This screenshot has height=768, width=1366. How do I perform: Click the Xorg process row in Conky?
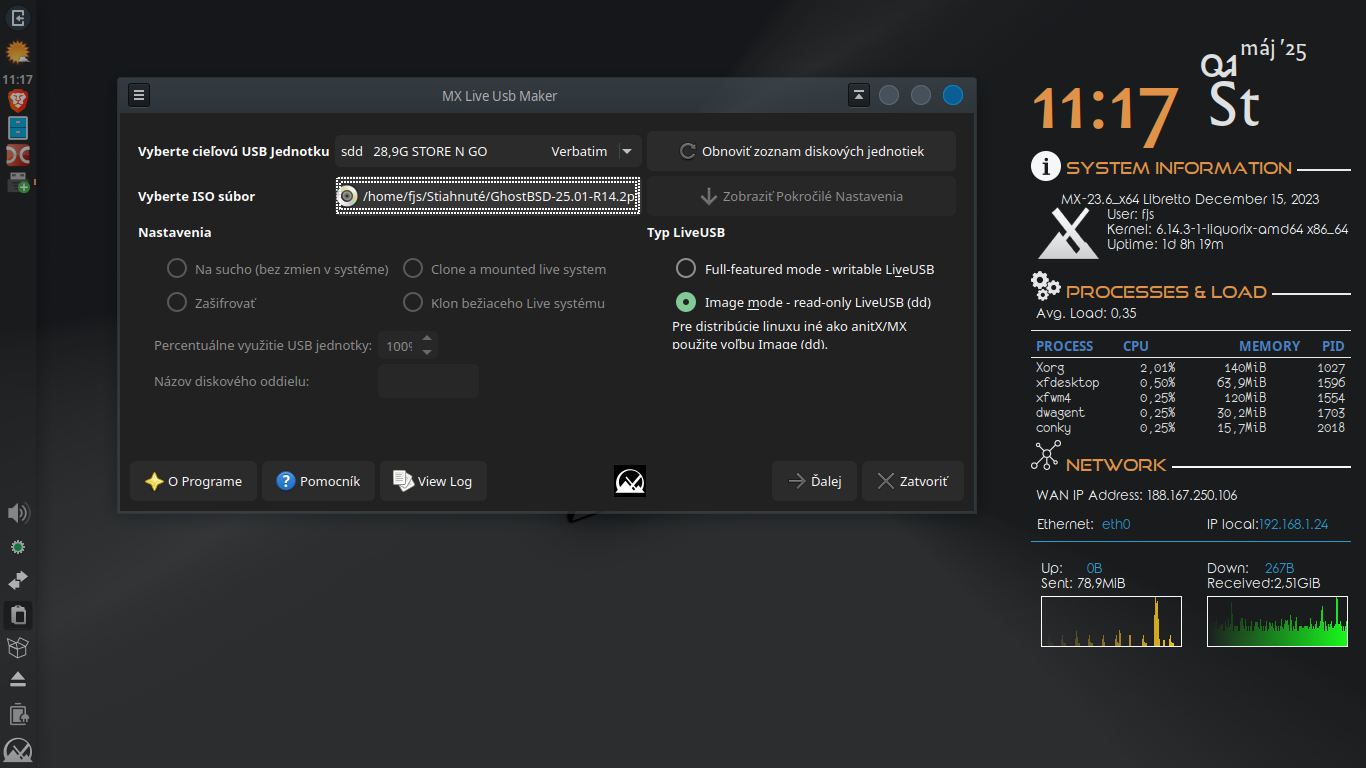coord(1190,367)
